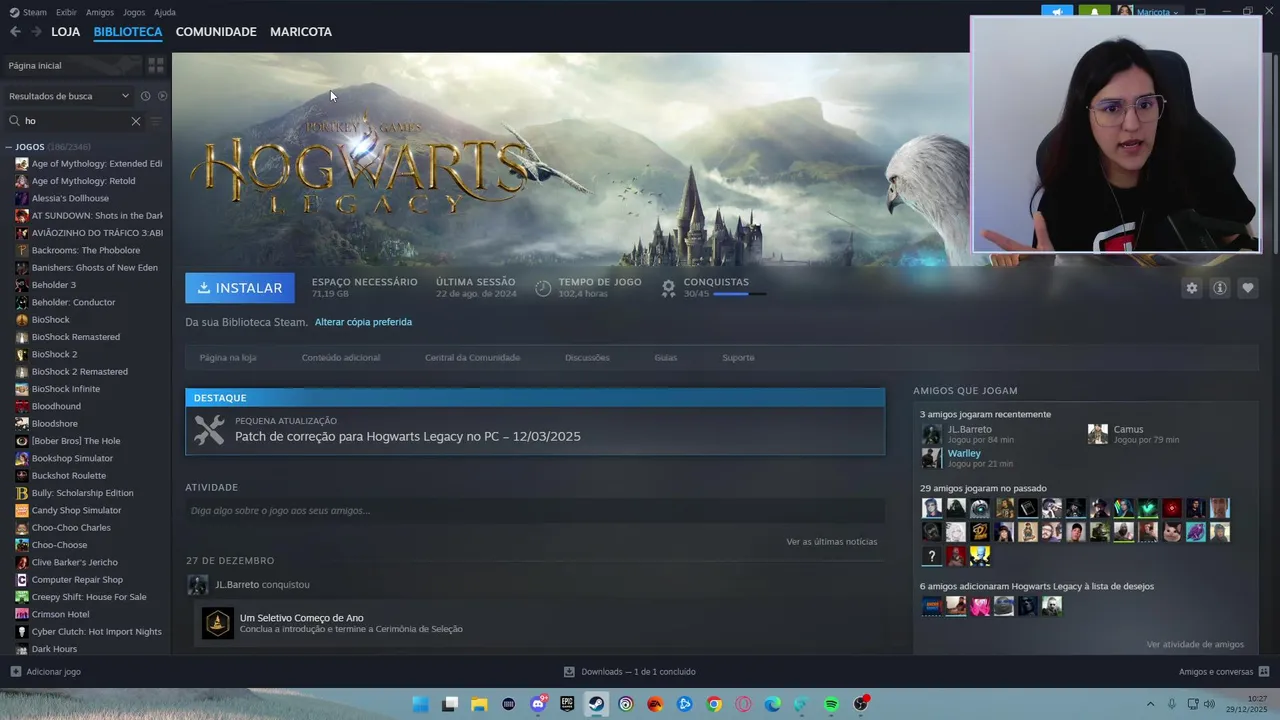Click the achievements progress bar

[x=740, y=294]
